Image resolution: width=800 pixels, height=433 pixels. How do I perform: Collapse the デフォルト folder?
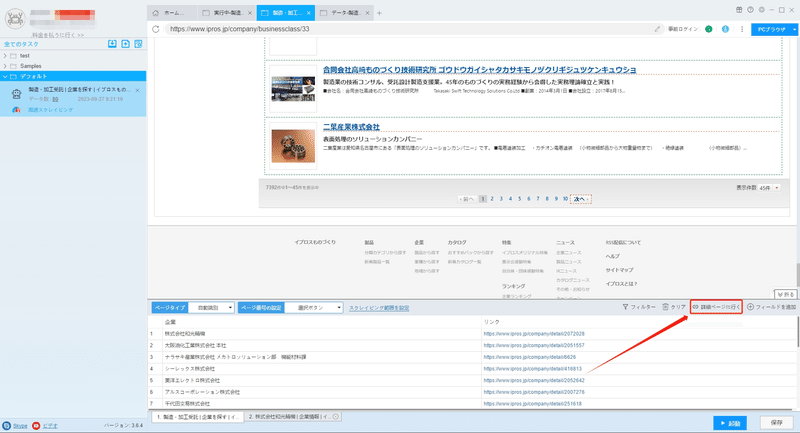(x=5, y=77)
